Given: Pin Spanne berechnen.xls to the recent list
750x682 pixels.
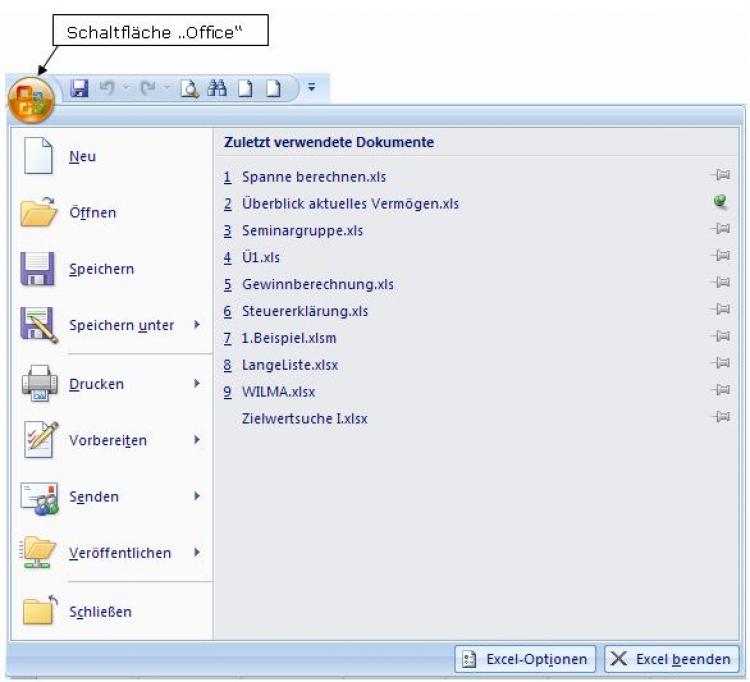Looking at the screenshot, I should [x=719, y=176].
